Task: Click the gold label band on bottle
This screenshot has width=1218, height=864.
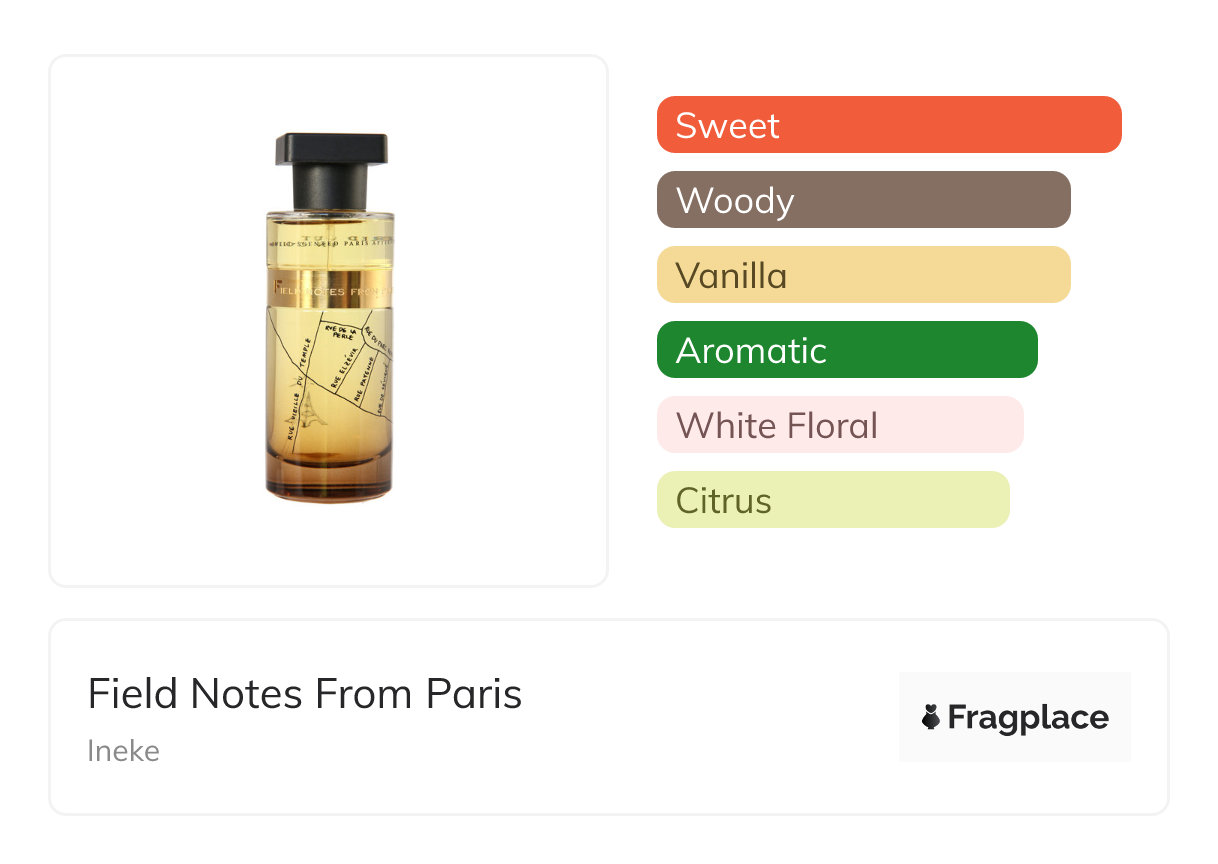Action: point(330,288)
